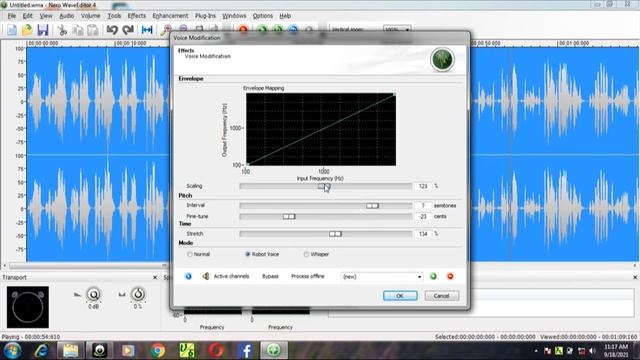Toggle the Bypass option
The height and width of the screenshot is (360, 640).
(270, 276)
